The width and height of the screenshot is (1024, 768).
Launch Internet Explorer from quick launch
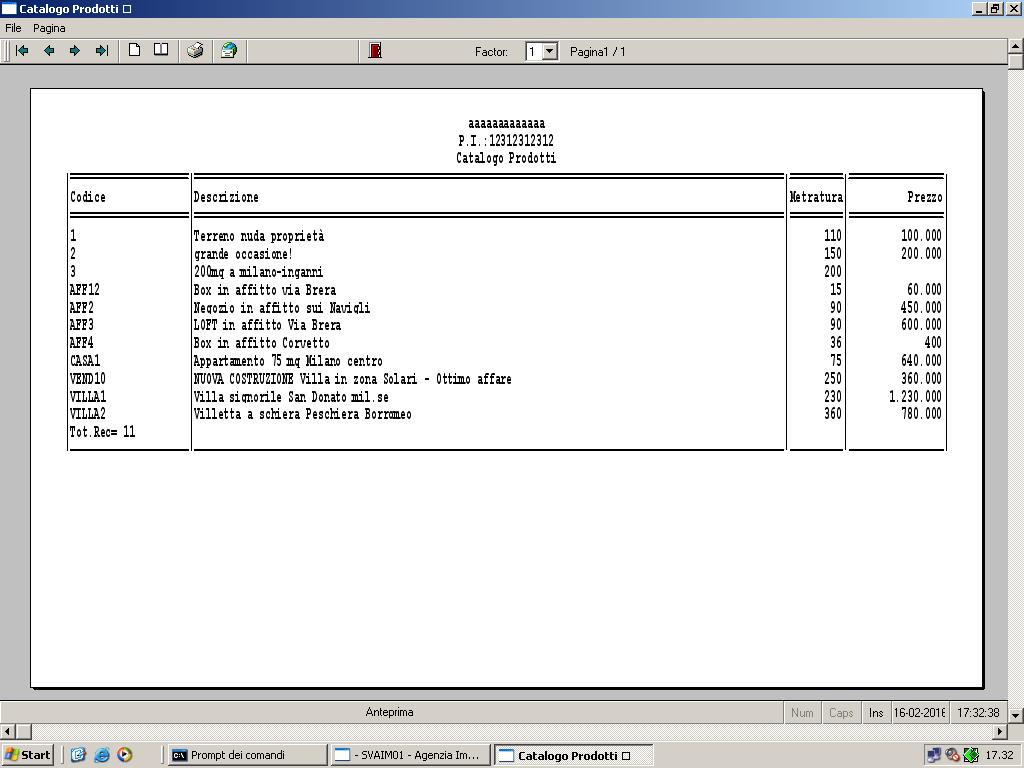point(101,755)
